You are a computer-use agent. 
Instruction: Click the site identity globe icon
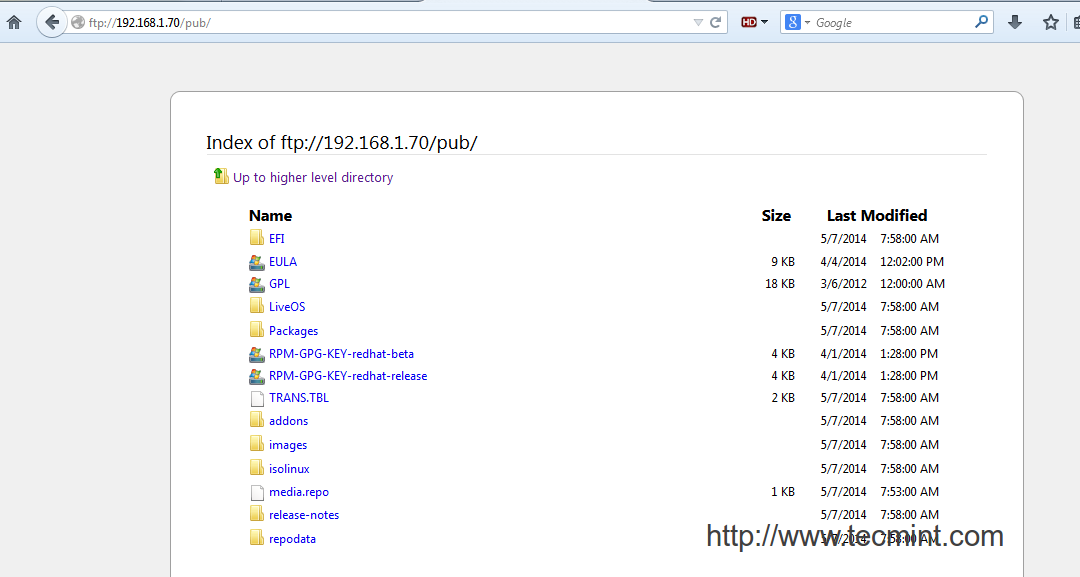coord(78,23)
